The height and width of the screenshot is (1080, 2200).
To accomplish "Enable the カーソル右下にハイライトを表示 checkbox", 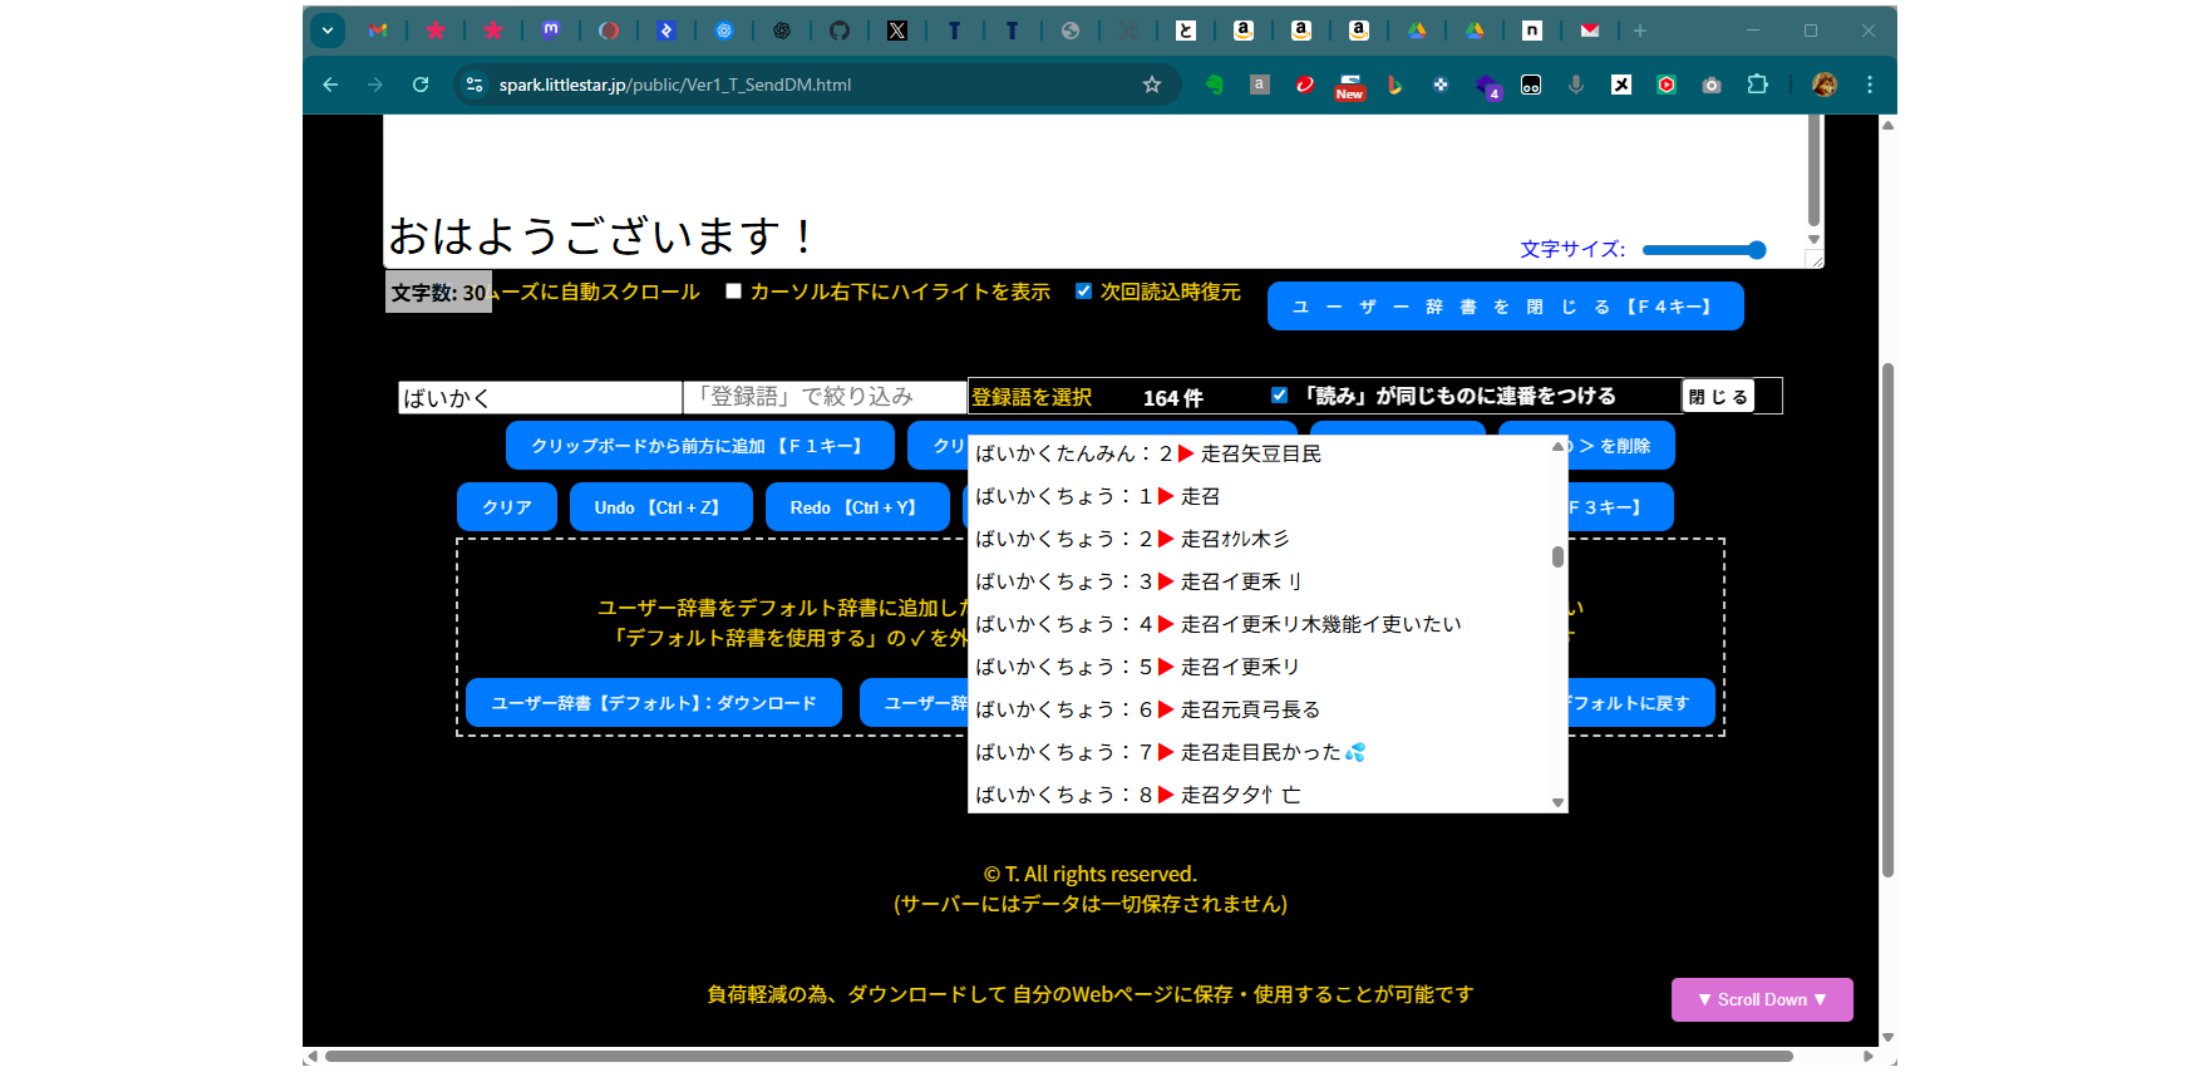I will coord(733,291).
